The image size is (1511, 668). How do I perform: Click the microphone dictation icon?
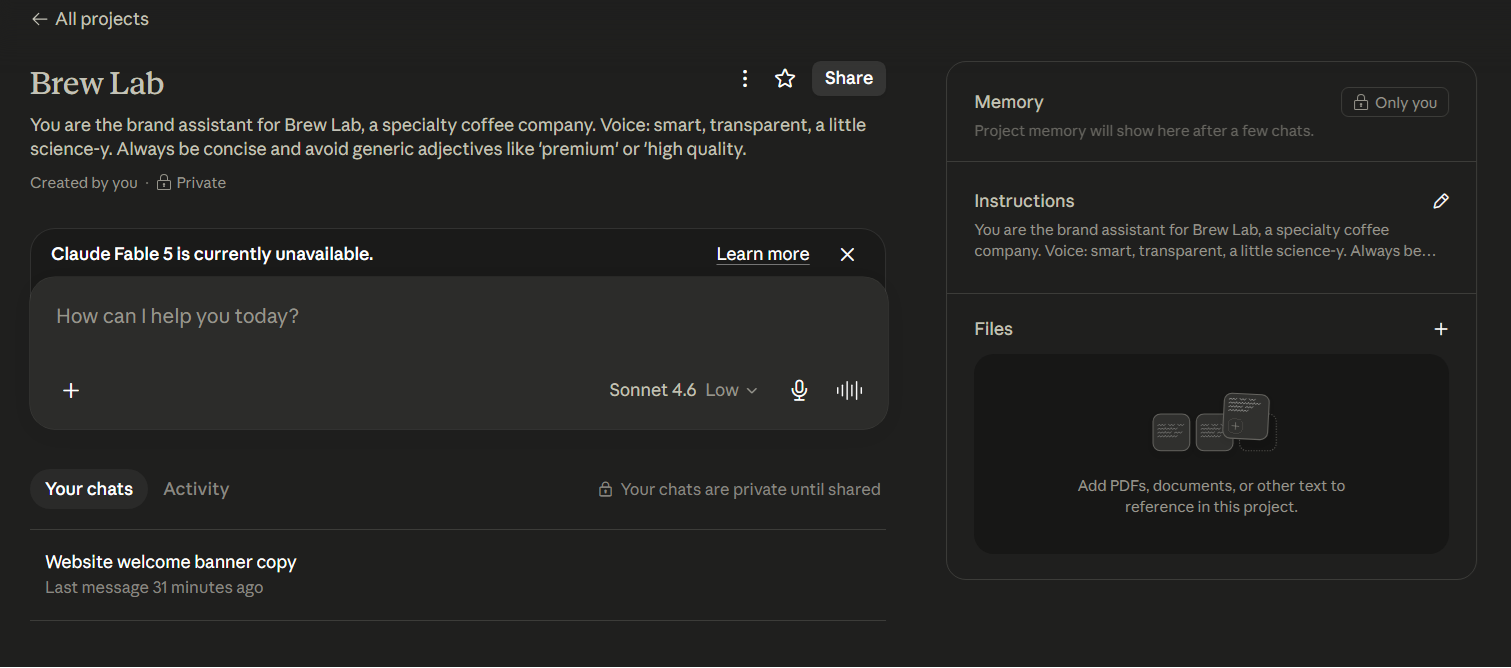click(799, 390)
